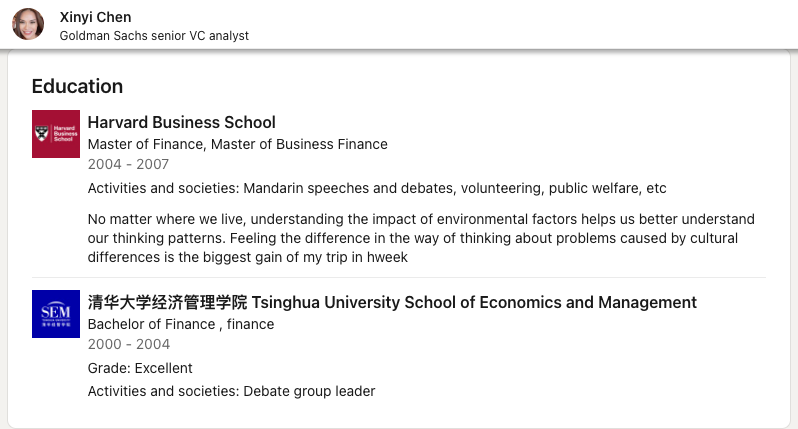Click the word 'hweek' in the description
The width and height of the screenshot is (798, 429).
tap(388, 257)
